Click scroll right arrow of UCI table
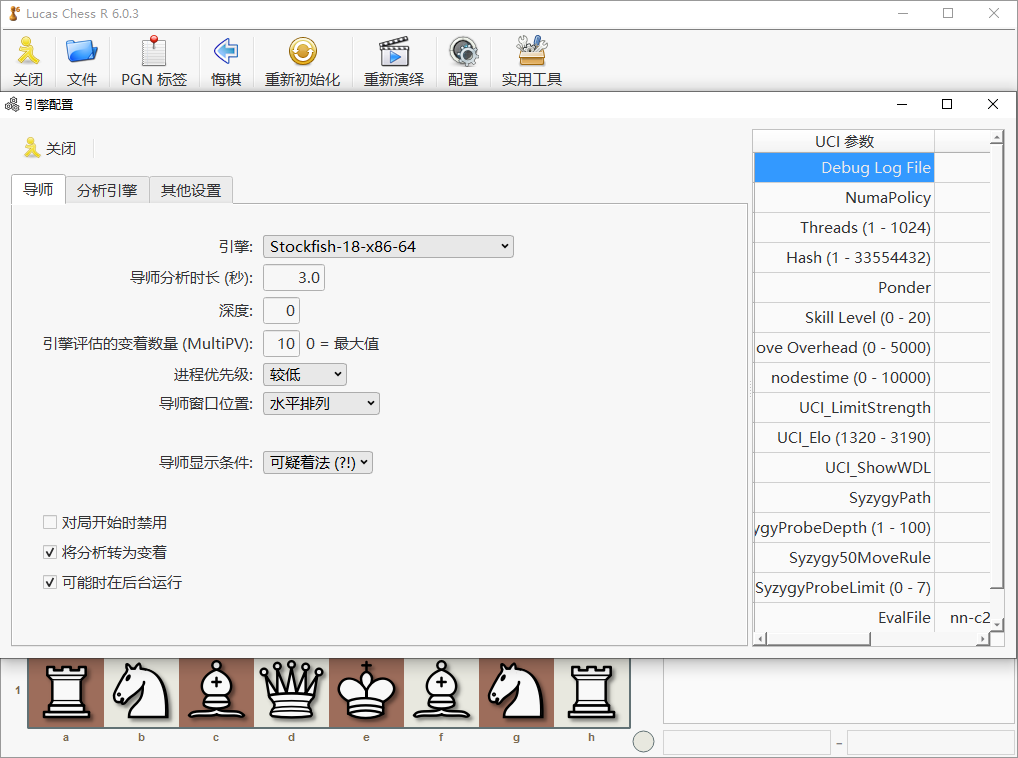 983,639
